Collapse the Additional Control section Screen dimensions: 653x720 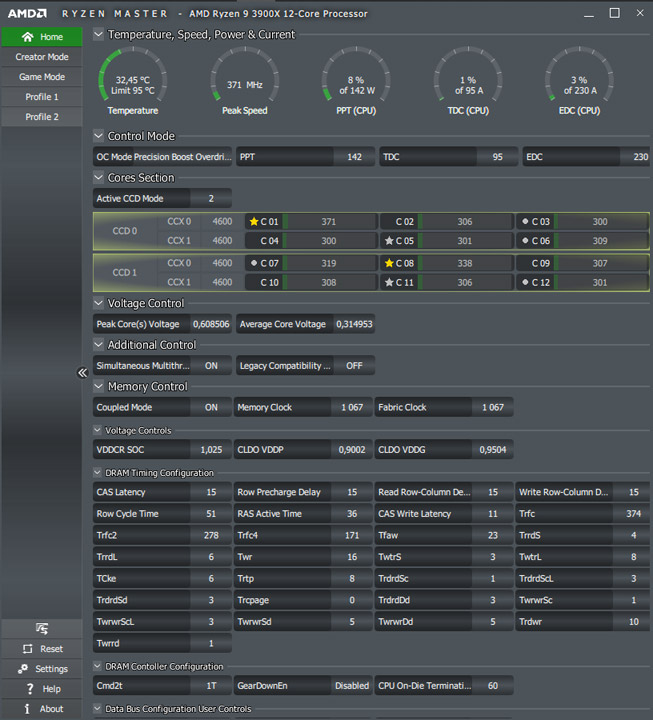pos(98,344)
